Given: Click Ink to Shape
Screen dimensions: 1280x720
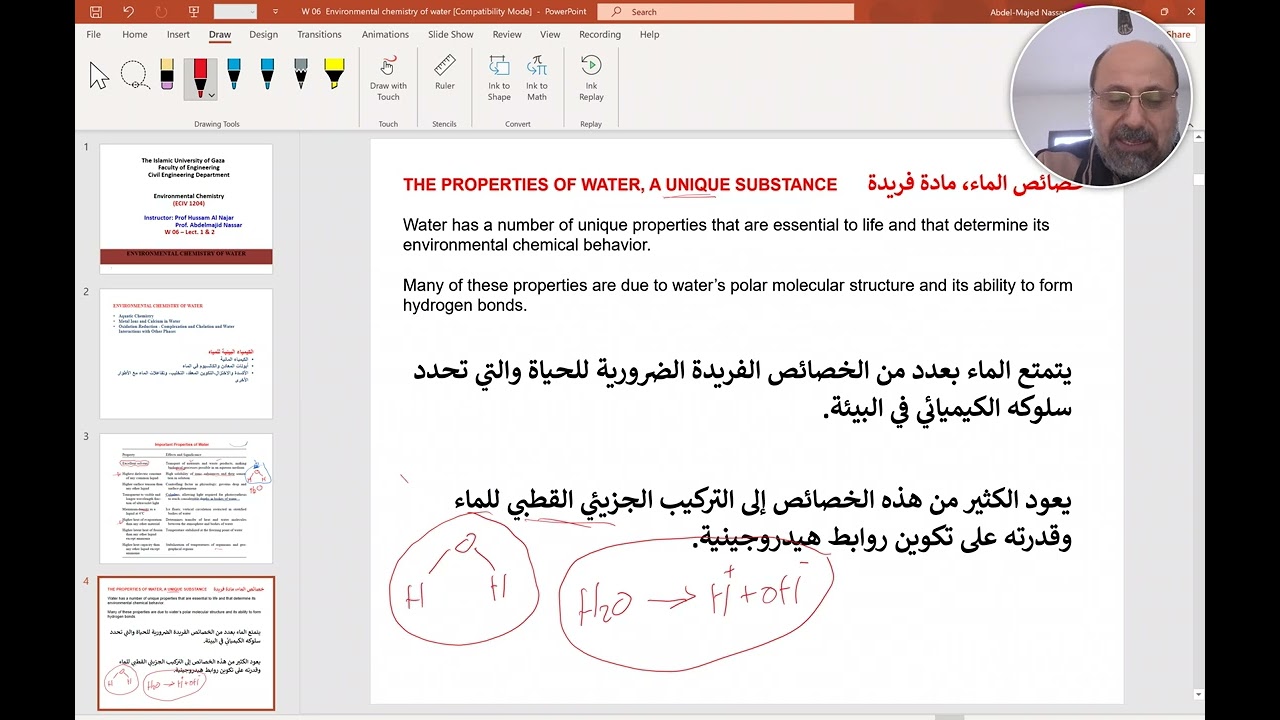Looking at the screenshot, I should point(499,78).
